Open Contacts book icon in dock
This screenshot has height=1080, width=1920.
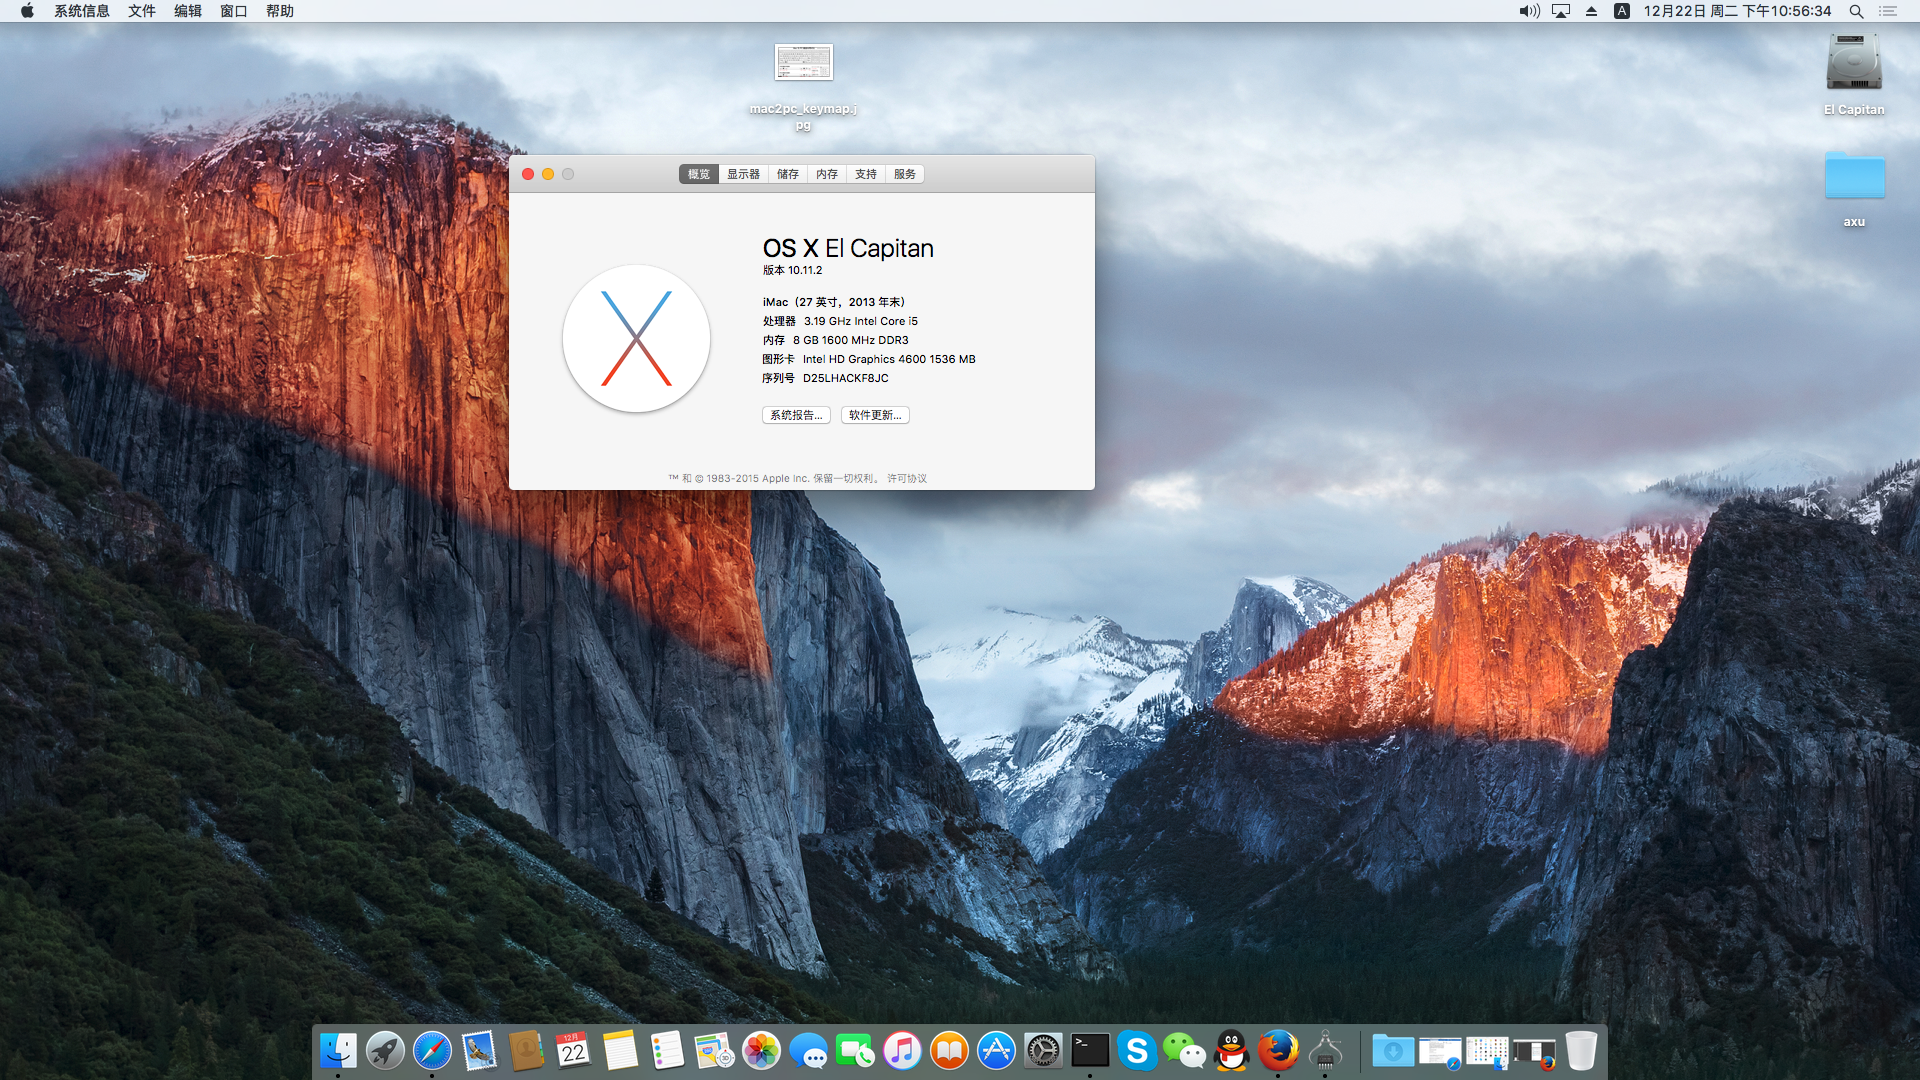tap(526, 1051)
